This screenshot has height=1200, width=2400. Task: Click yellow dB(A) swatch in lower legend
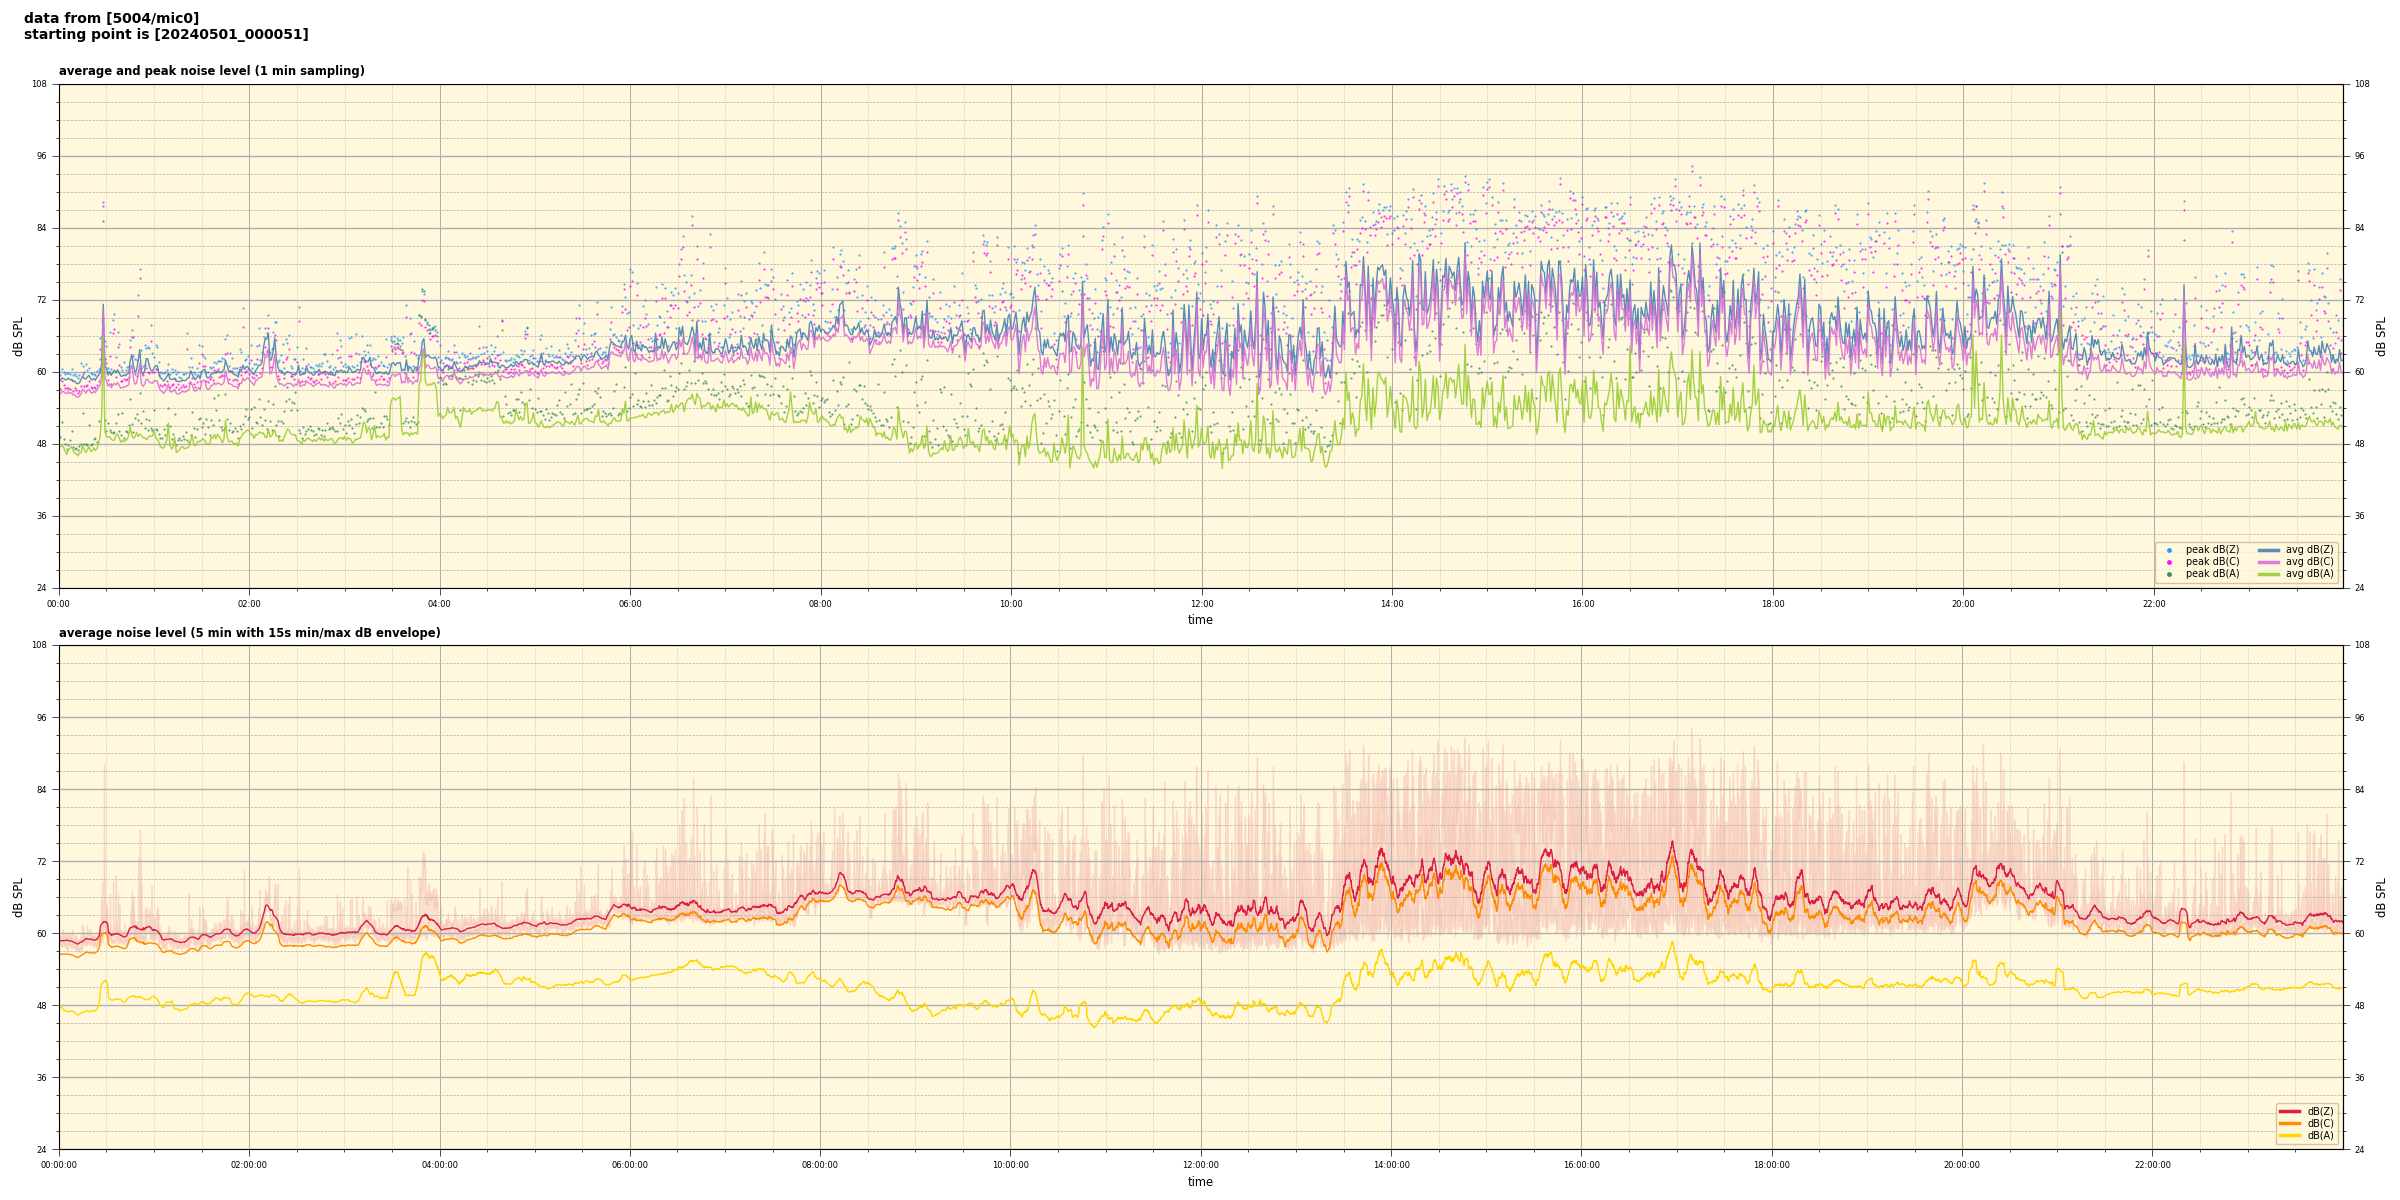pos(2290,1135)
